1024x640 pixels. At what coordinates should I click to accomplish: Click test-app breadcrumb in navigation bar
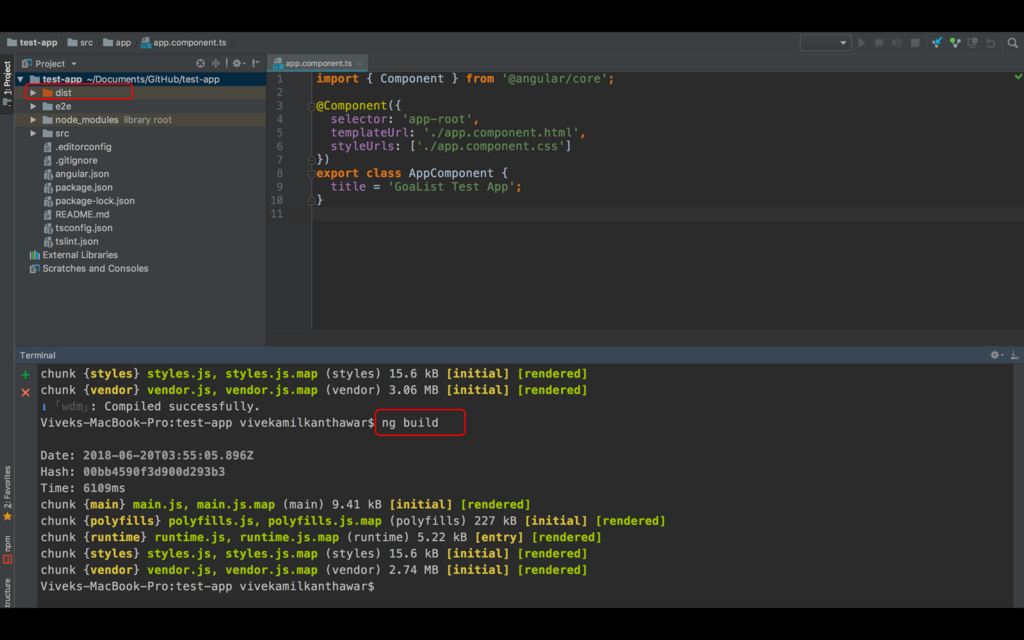(32, 42)
